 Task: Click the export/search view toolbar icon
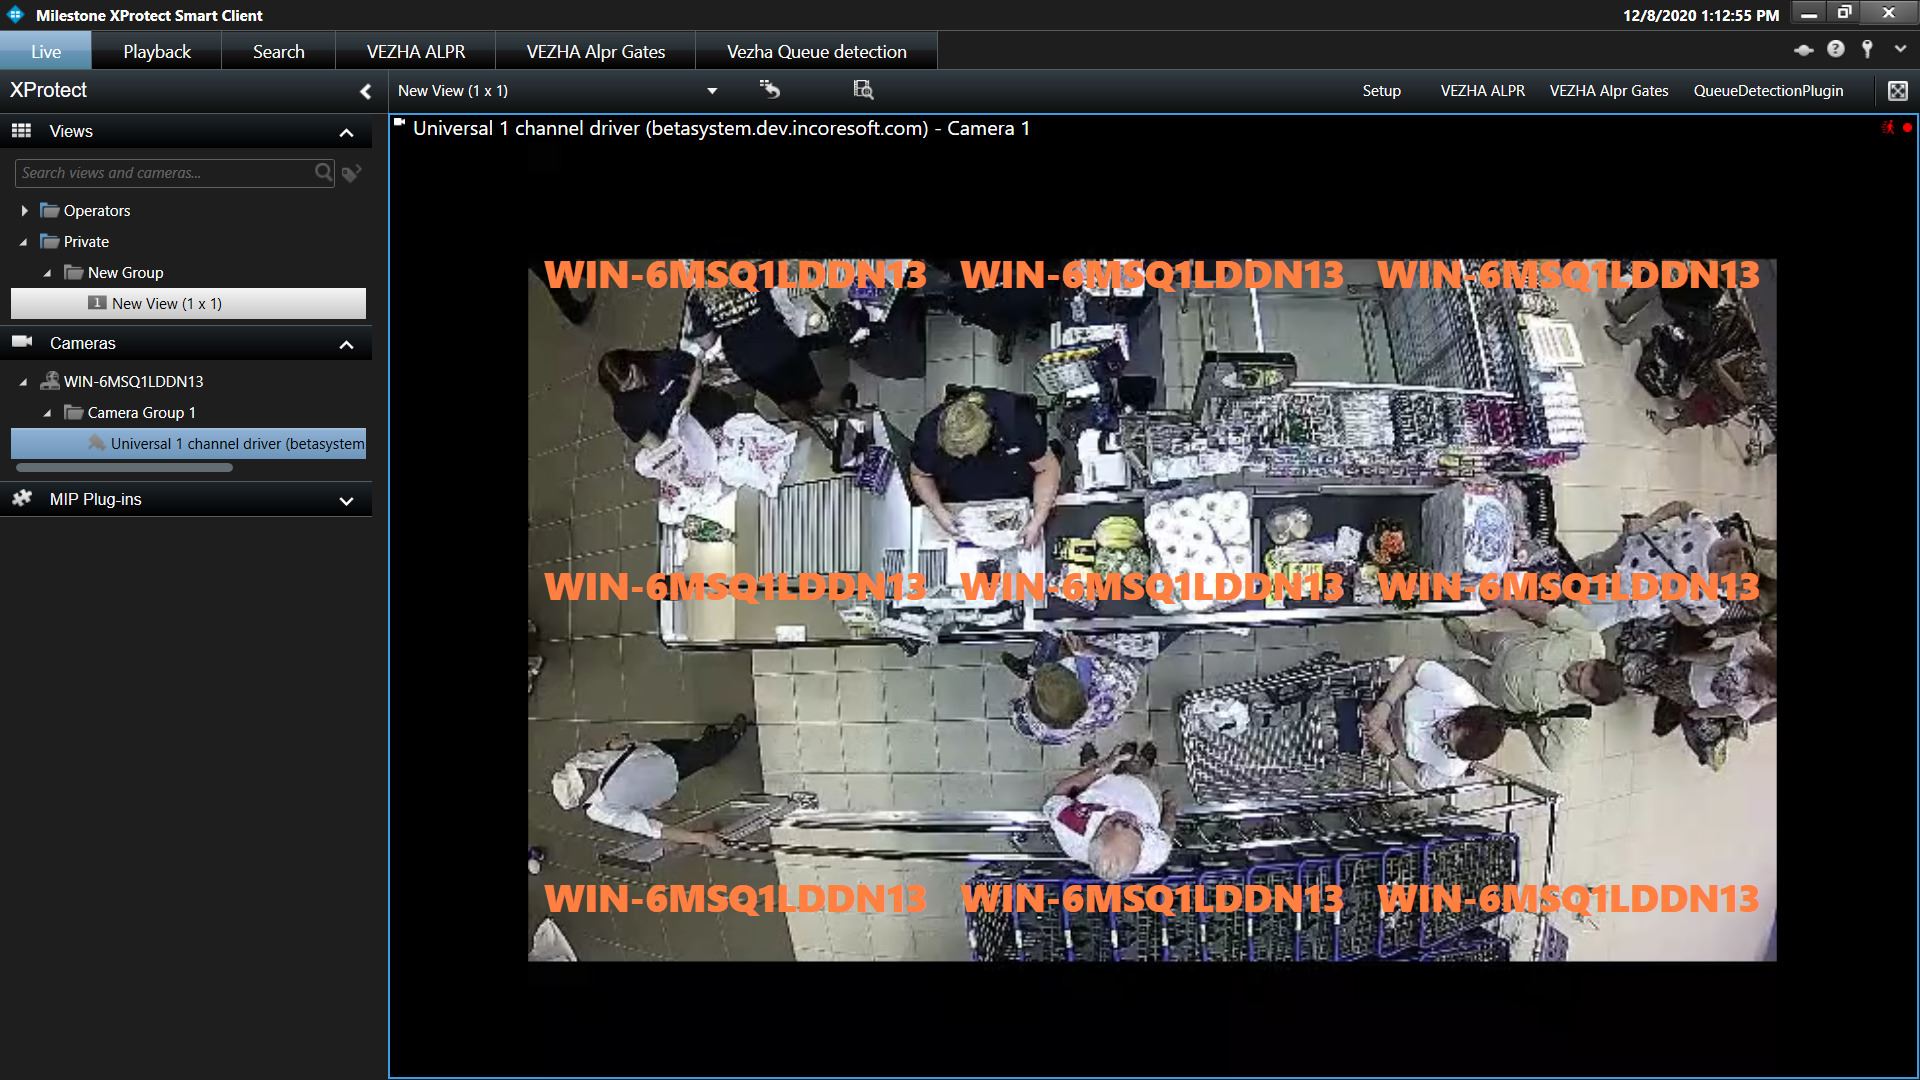[863, 89]
